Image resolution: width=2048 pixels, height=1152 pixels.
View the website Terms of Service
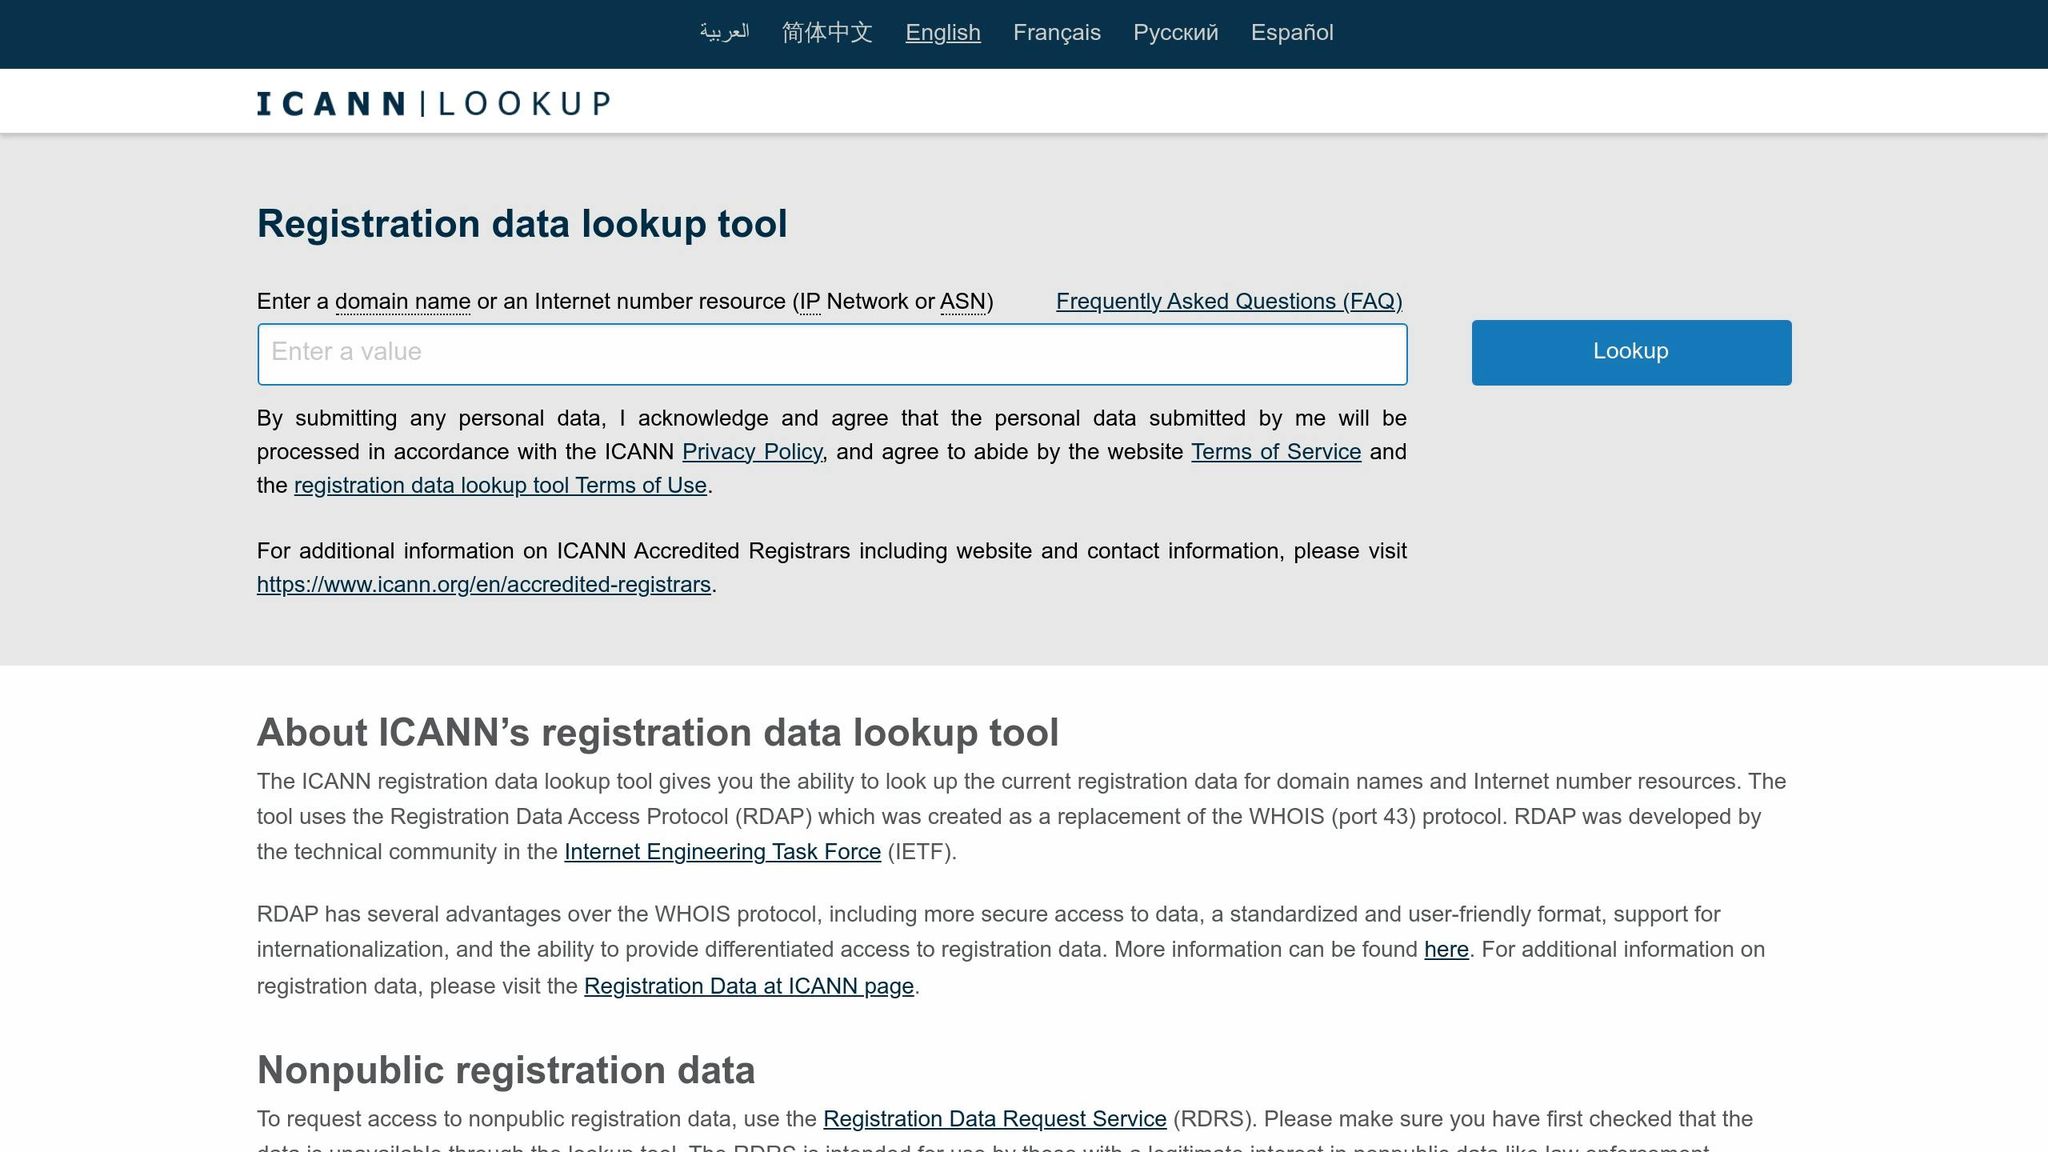1276,451
